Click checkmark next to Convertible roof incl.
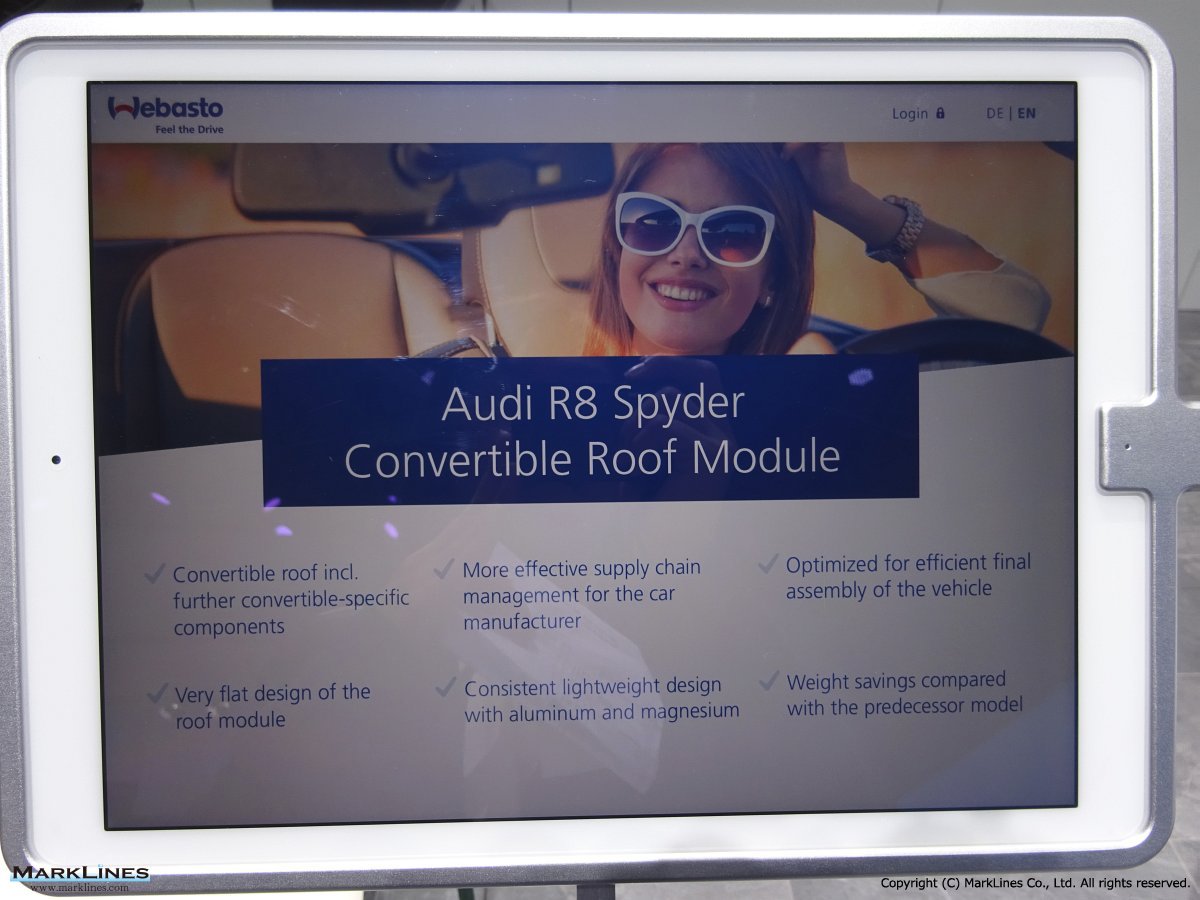1200x900 pixels. (x=154, y=574)
